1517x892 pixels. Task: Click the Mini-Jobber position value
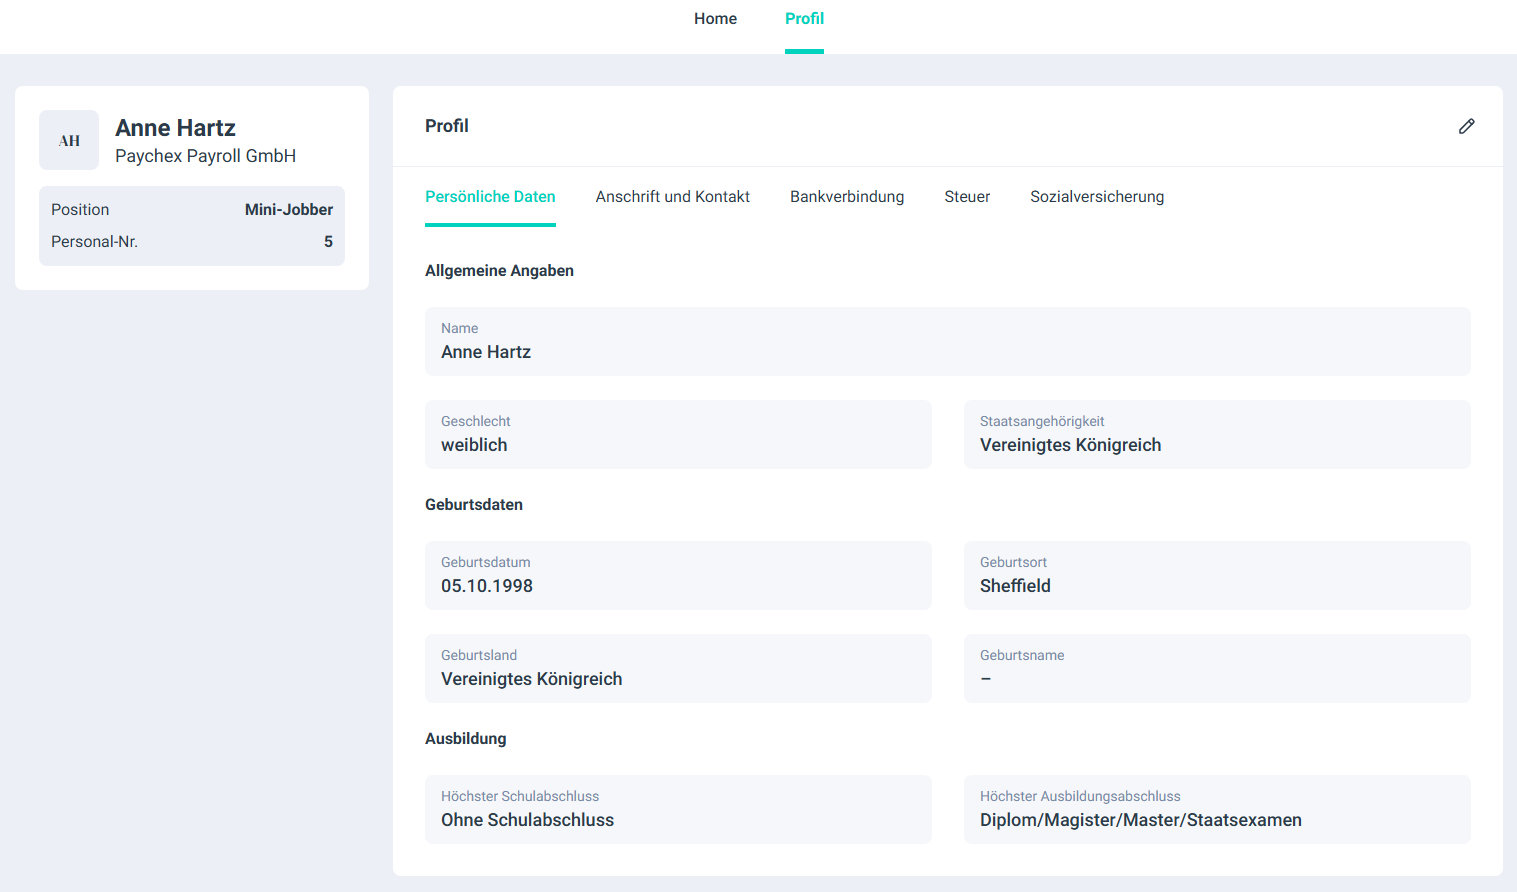(288, 210)
